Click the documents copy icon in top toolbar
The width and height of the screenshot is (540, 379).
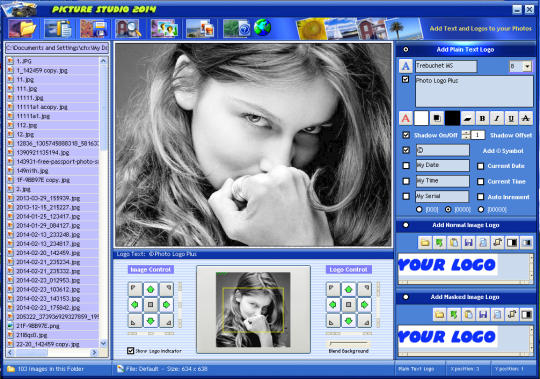pos(59,28)
